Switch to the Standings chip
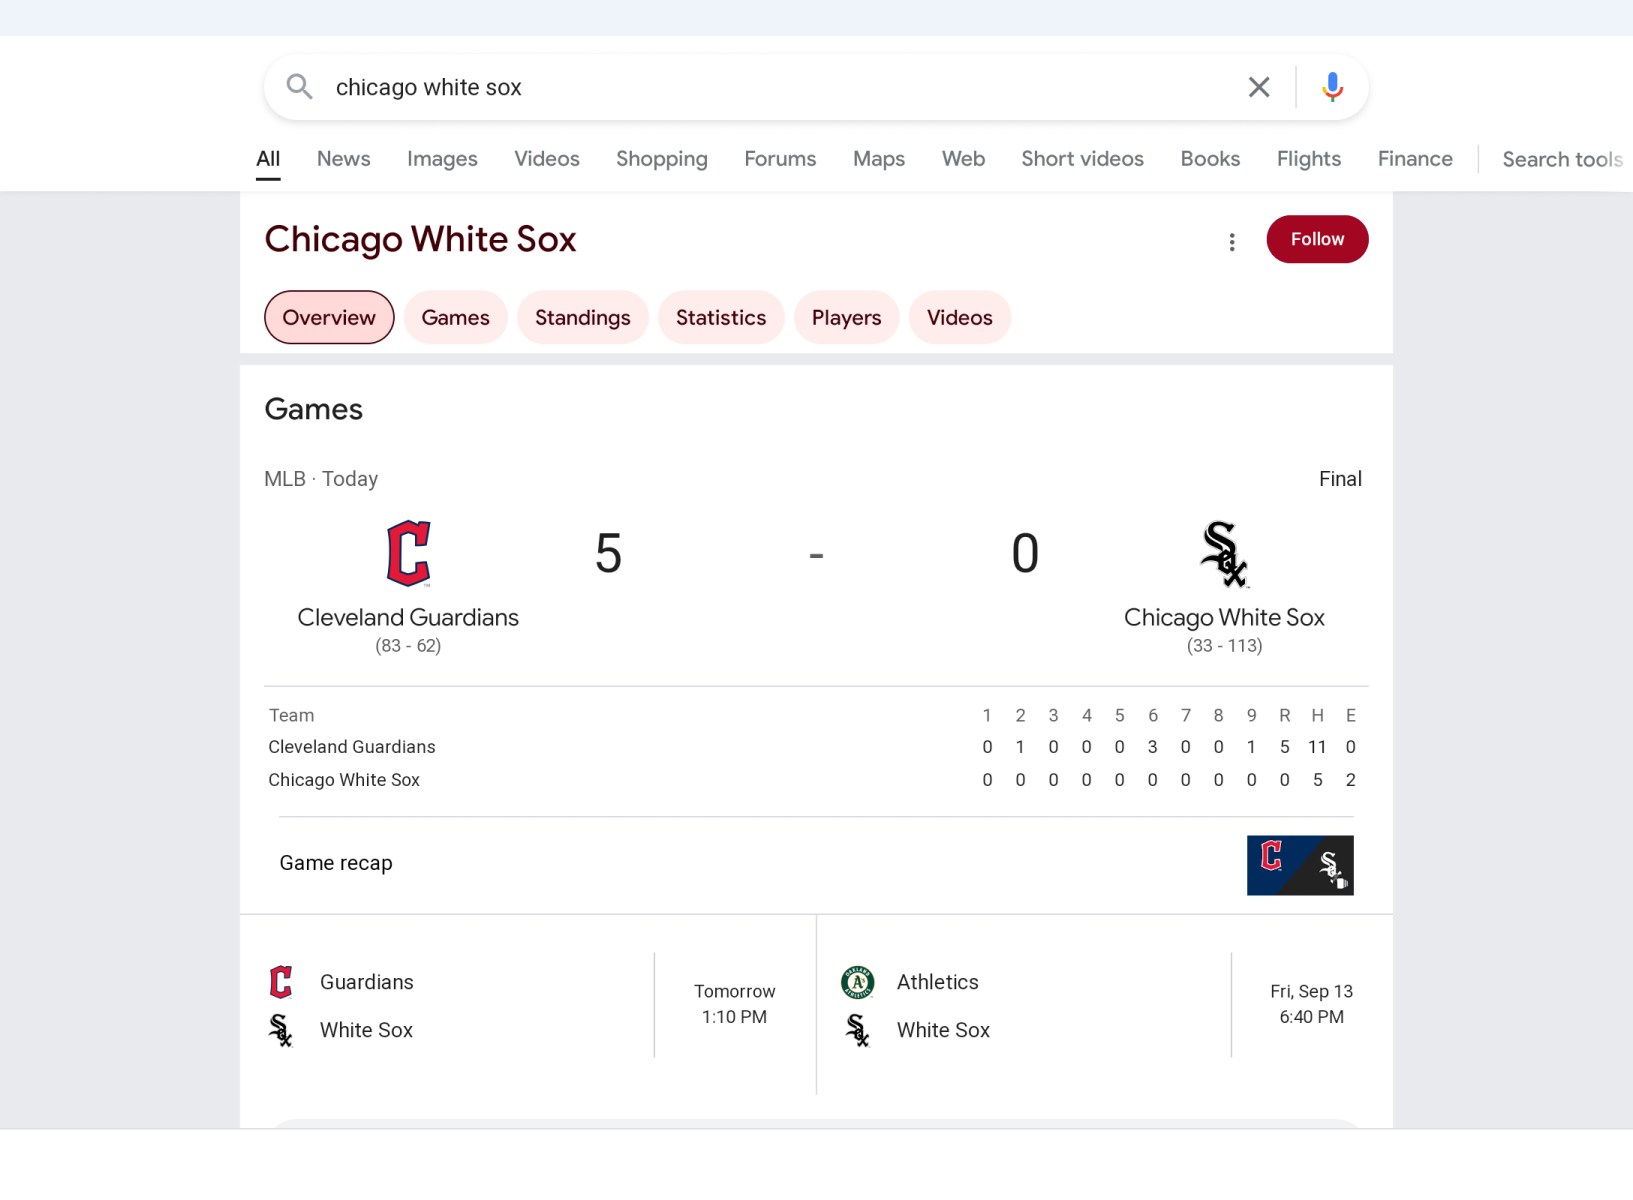 (582, 317)
